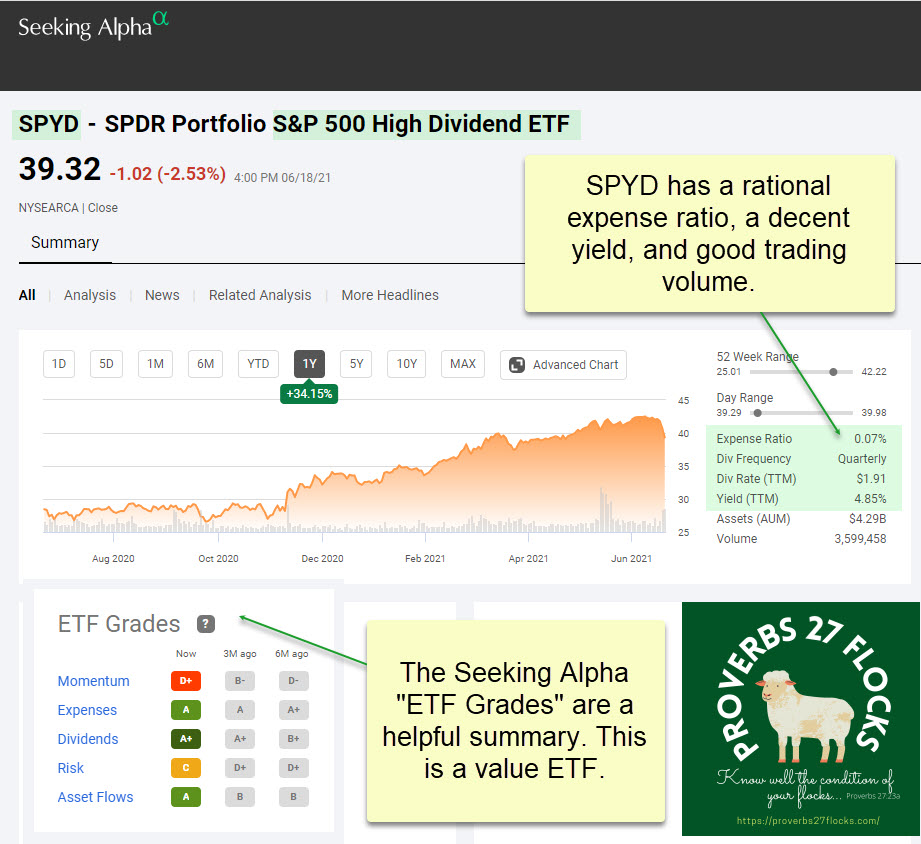This screenshot has width=921, height=844.
Task: Click the 52 Week Range slider marker
Action: (833, 371)
